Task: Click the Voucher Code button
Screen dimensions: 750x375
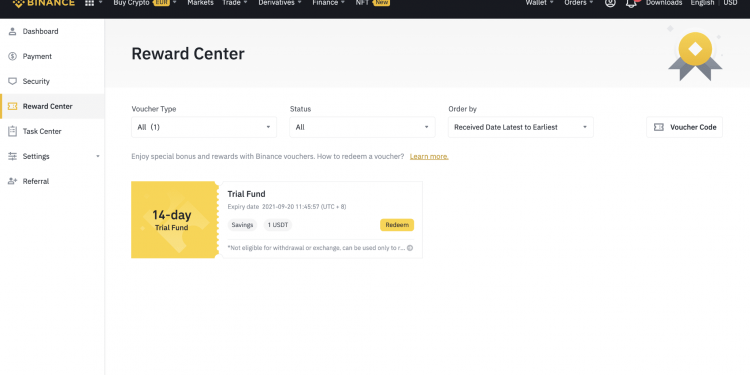Action: coord(684,127)
